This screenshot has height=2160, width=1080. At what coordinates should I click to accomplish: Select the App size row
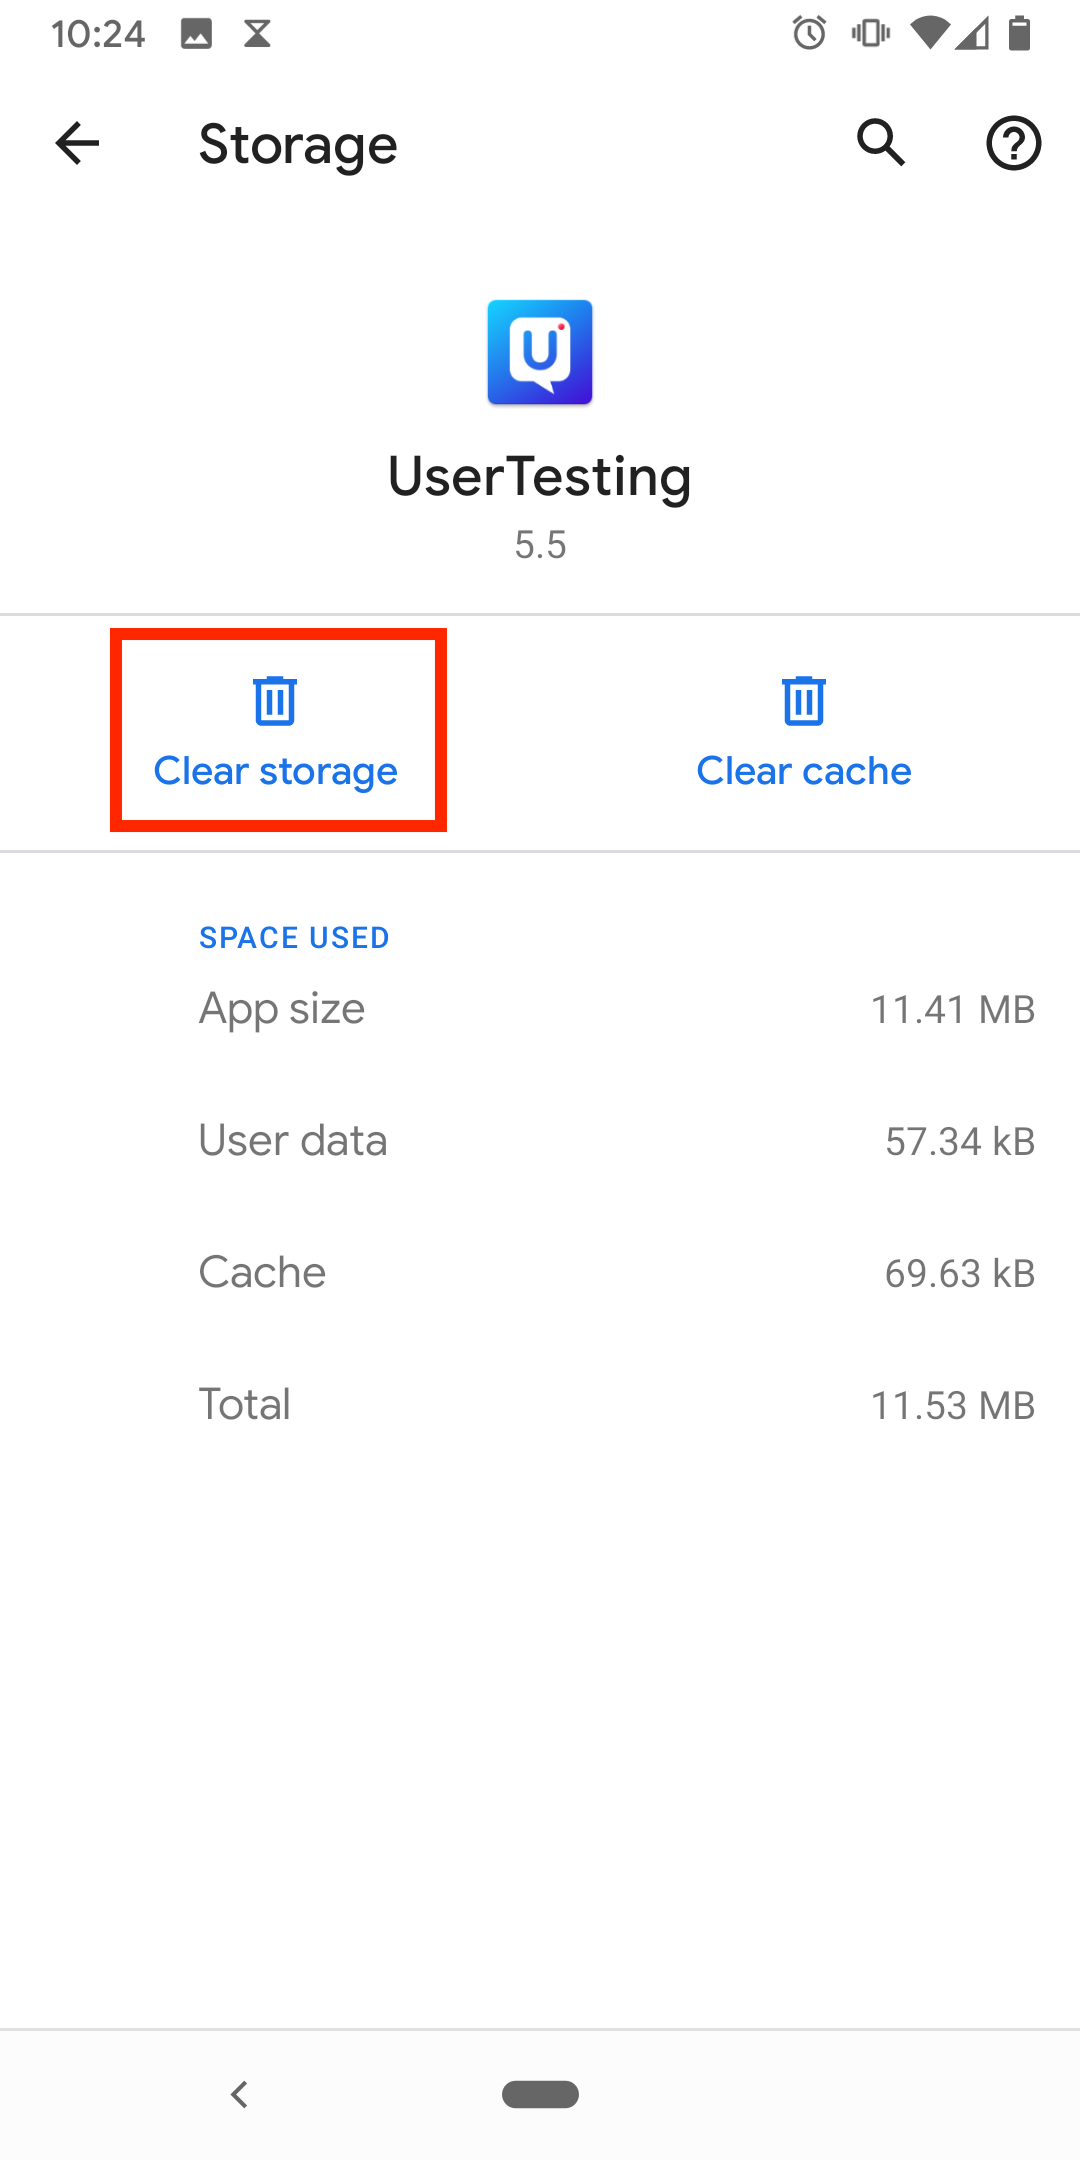pyautogui.click(x=540, y=1009)
